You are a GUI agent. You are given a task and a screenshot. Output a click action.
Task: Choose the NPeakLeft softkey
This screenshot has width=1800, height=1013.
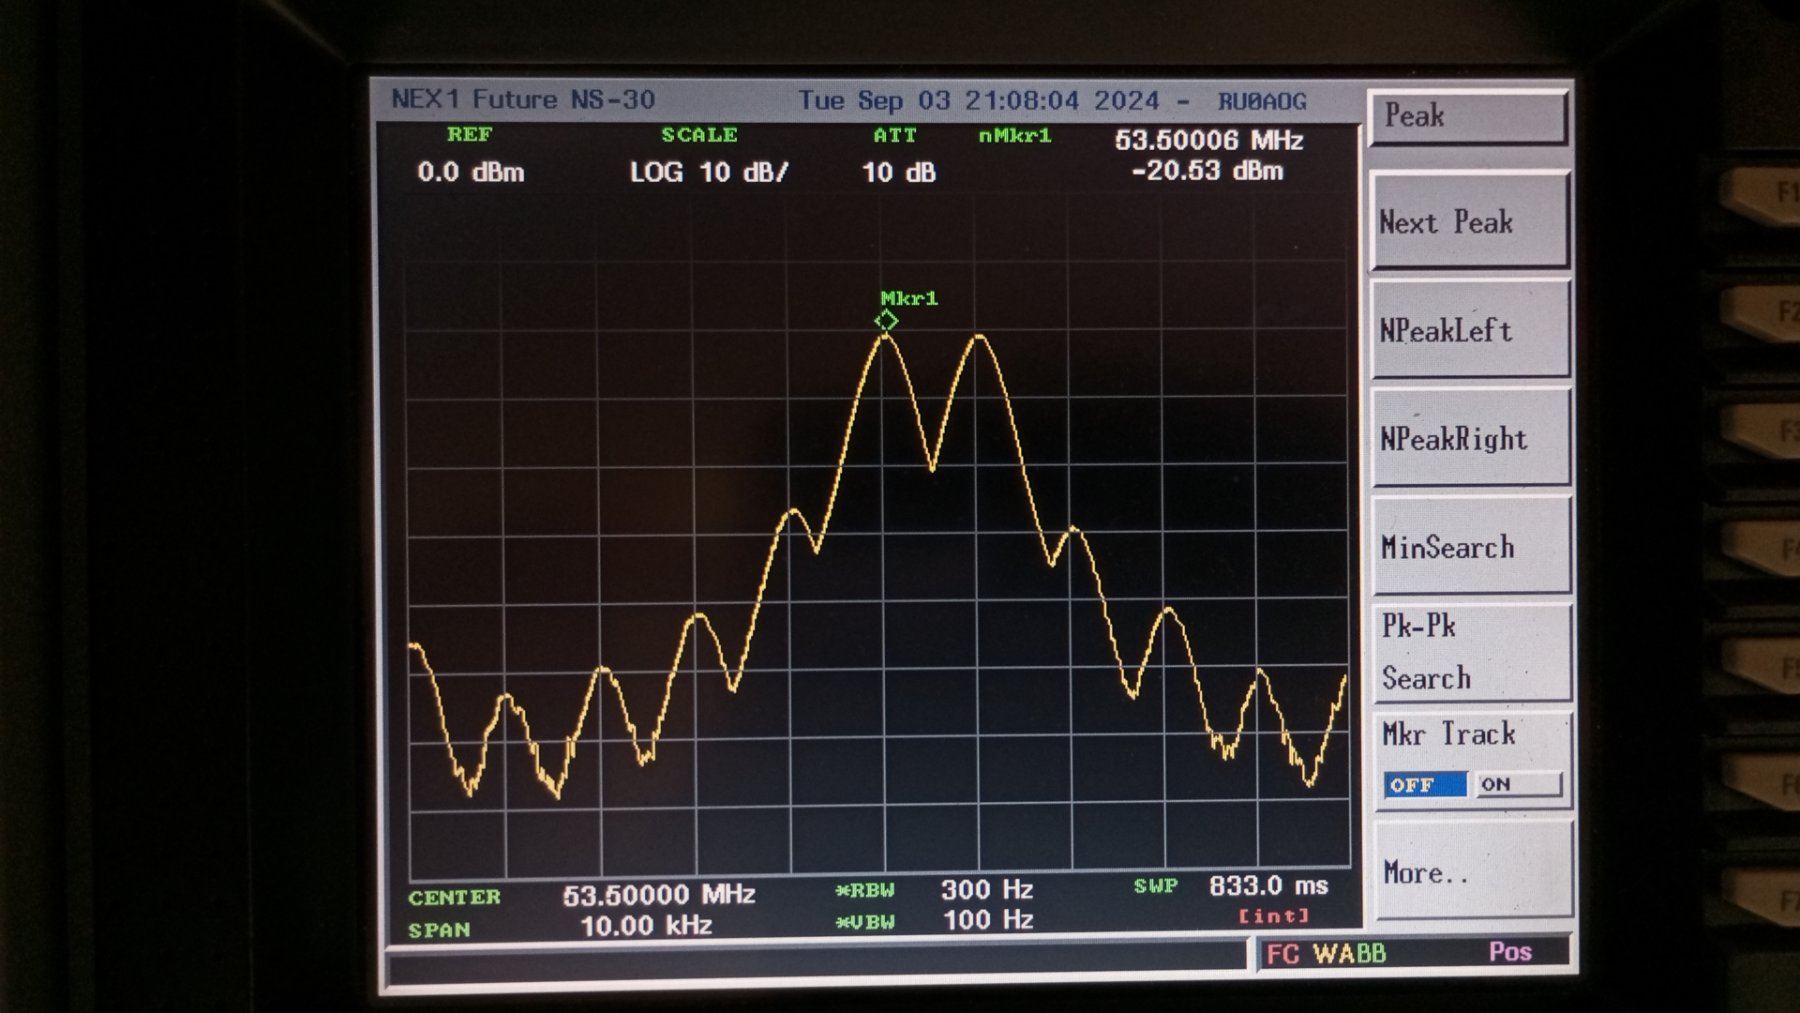pyautogui.click(x=1469, y=330)
